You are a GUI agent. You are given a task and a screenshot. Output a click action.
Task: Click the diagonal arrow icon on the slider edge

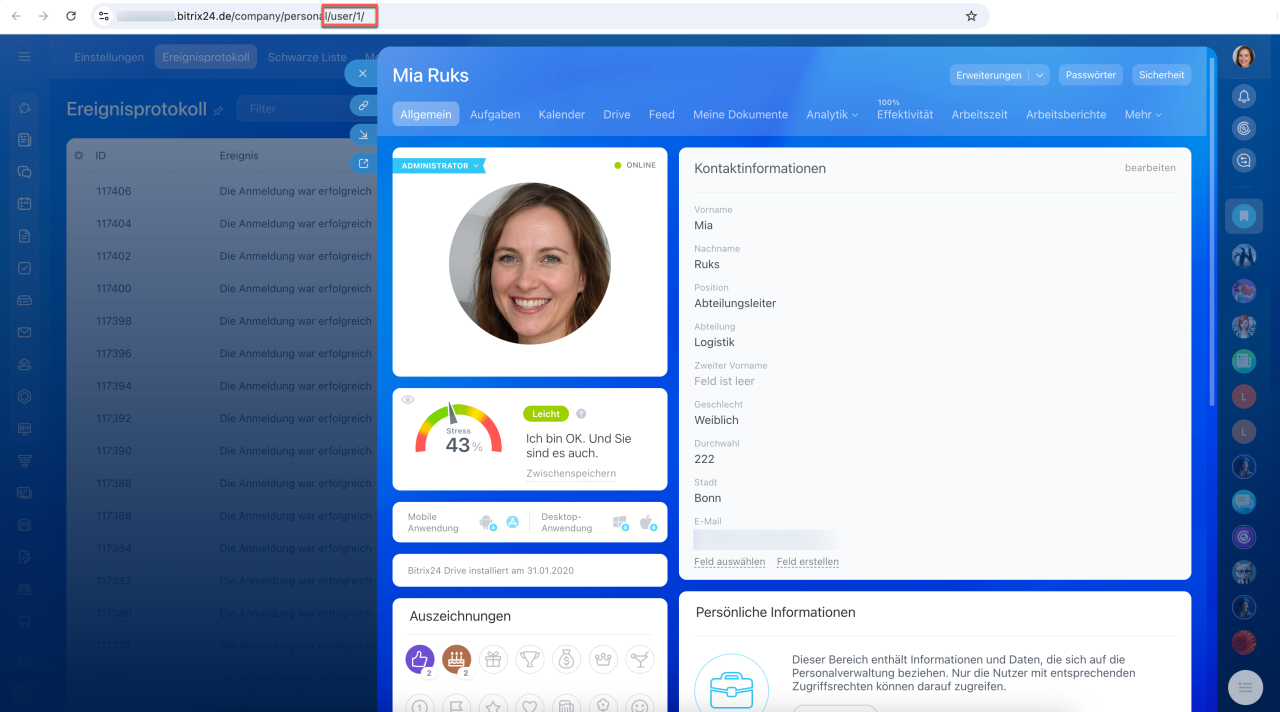363,134
